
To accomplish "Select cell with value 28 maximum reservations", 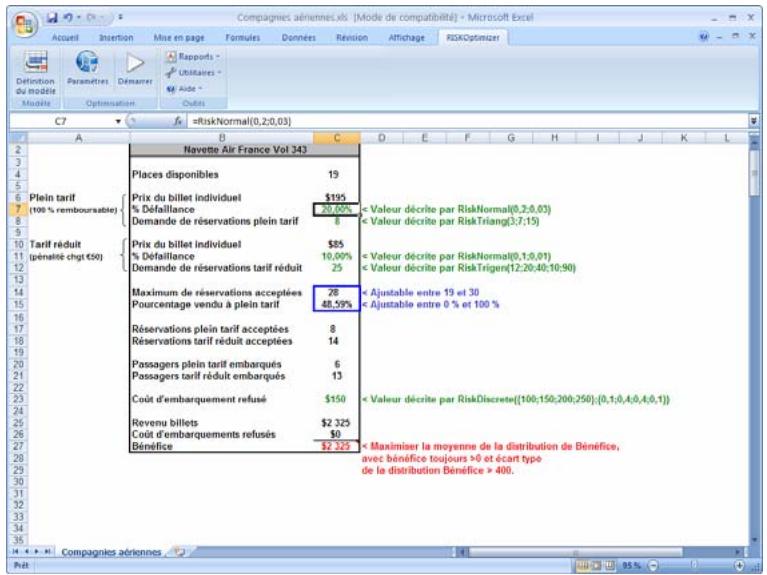I will click(336, 293).
